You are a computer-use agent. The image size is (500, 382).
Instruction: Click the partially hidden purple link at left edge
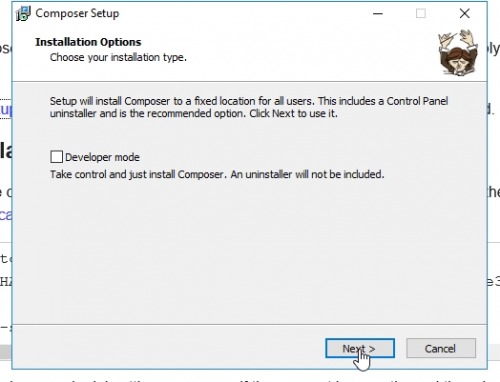[6, 215]
